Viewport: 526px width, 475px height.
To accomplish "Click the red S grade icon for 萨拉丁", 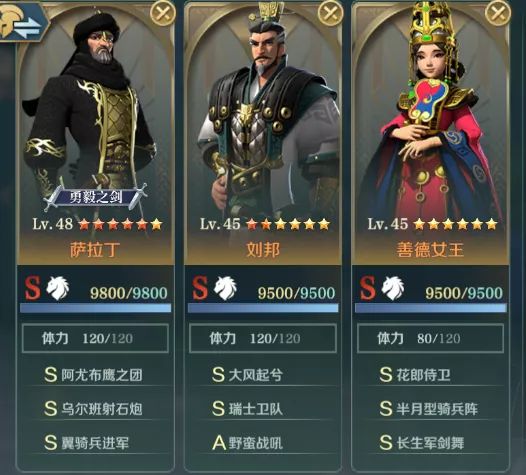I will point(33,288).
